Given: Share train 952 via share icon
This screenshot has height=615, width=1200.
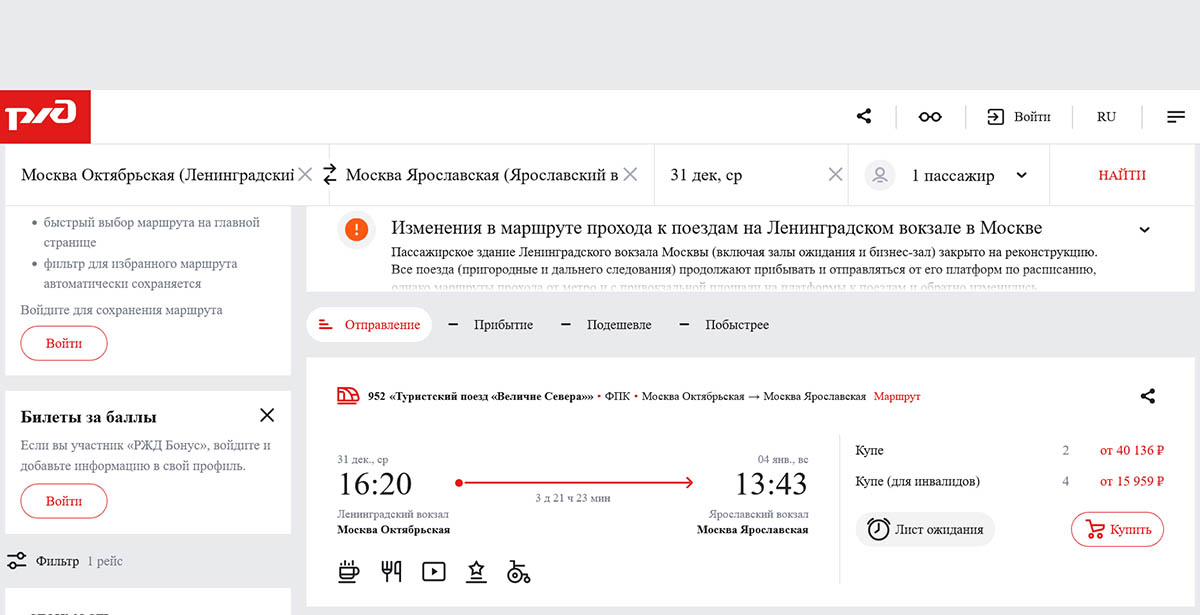Looking at the screenshot, I should pyautogui.click(x=1147, y=396).
